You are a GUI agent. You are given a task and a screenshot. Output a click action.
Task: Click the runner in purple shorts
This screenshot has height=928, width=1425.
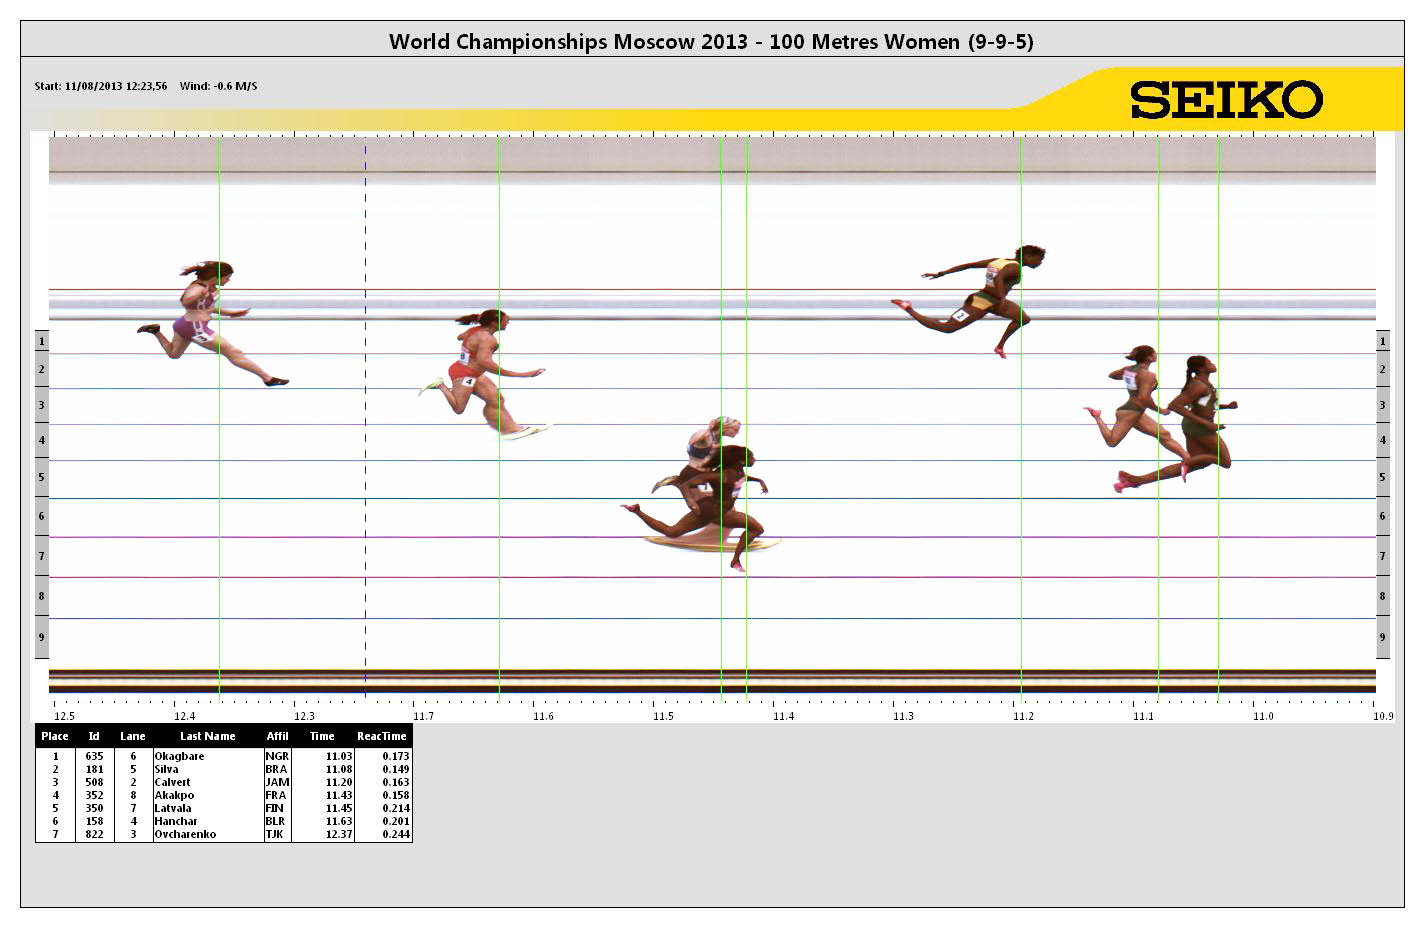pos(200,320)
